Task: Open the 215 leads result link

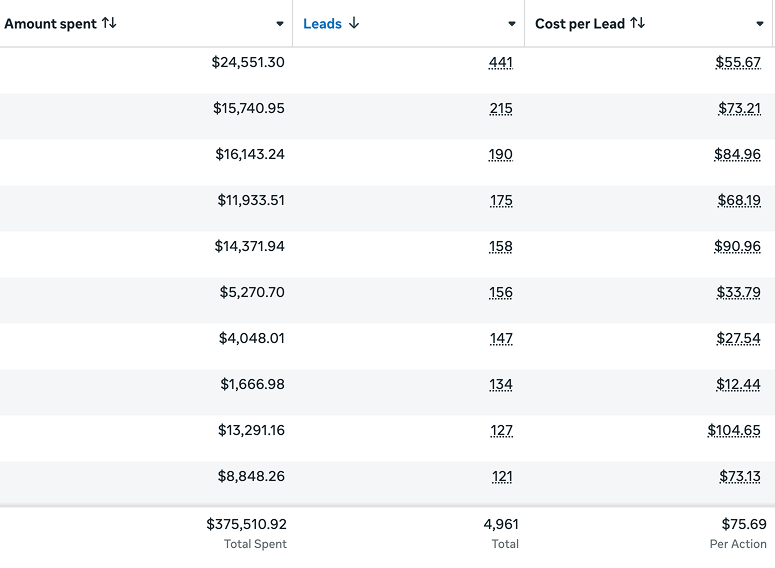Action: [x=500, y=109]
